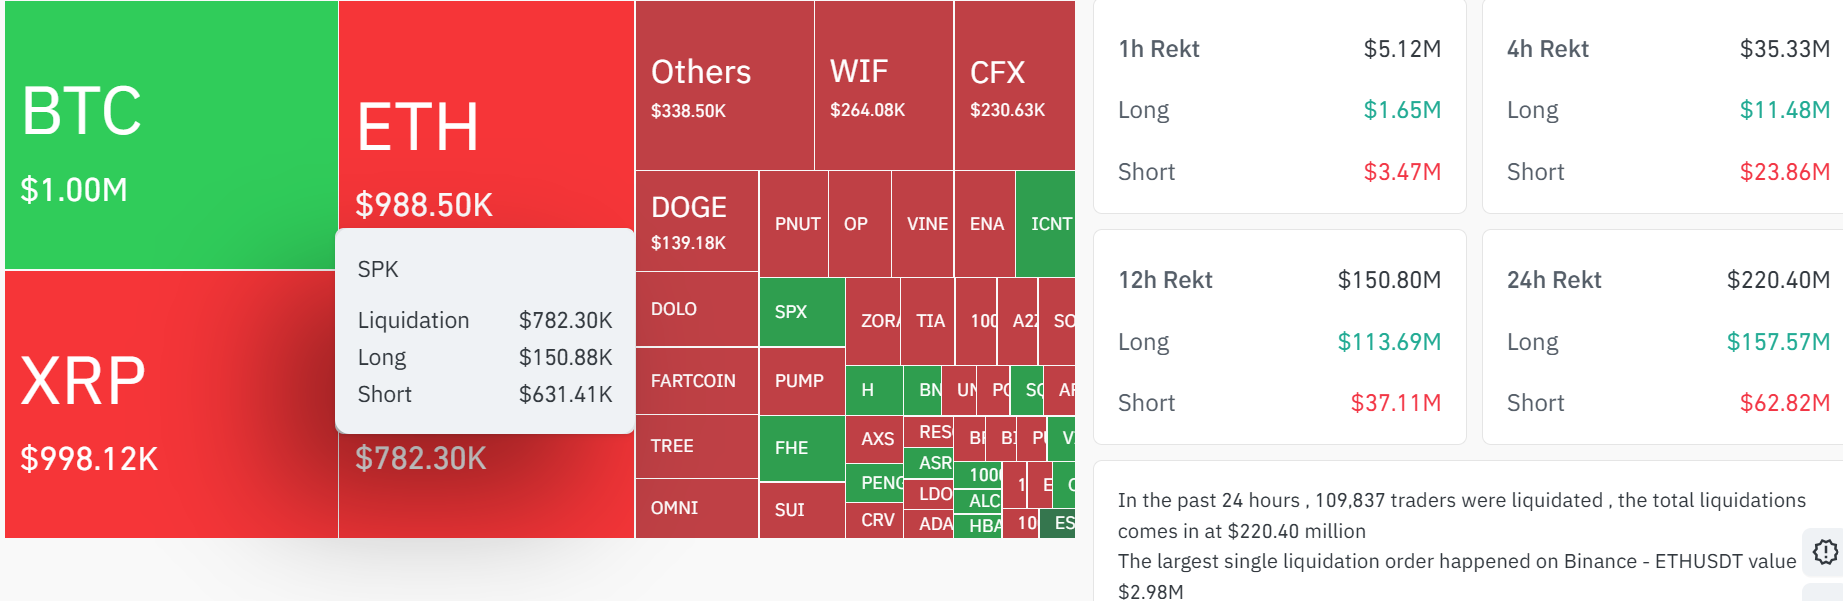
Task: Select the PUMP tile
Action: 802,381
